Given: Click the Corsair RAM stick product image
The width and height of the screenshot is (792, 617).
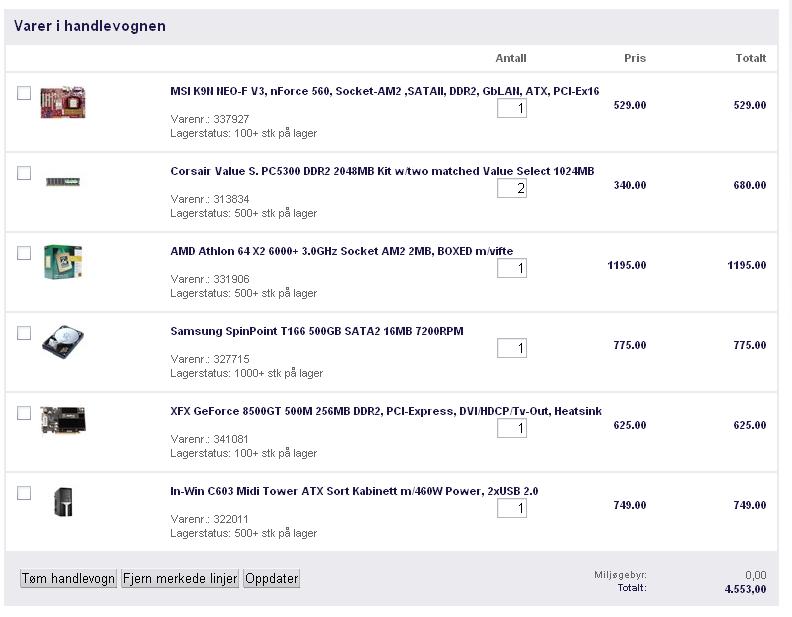Looking at the screenshot, I should pos(63,181).
